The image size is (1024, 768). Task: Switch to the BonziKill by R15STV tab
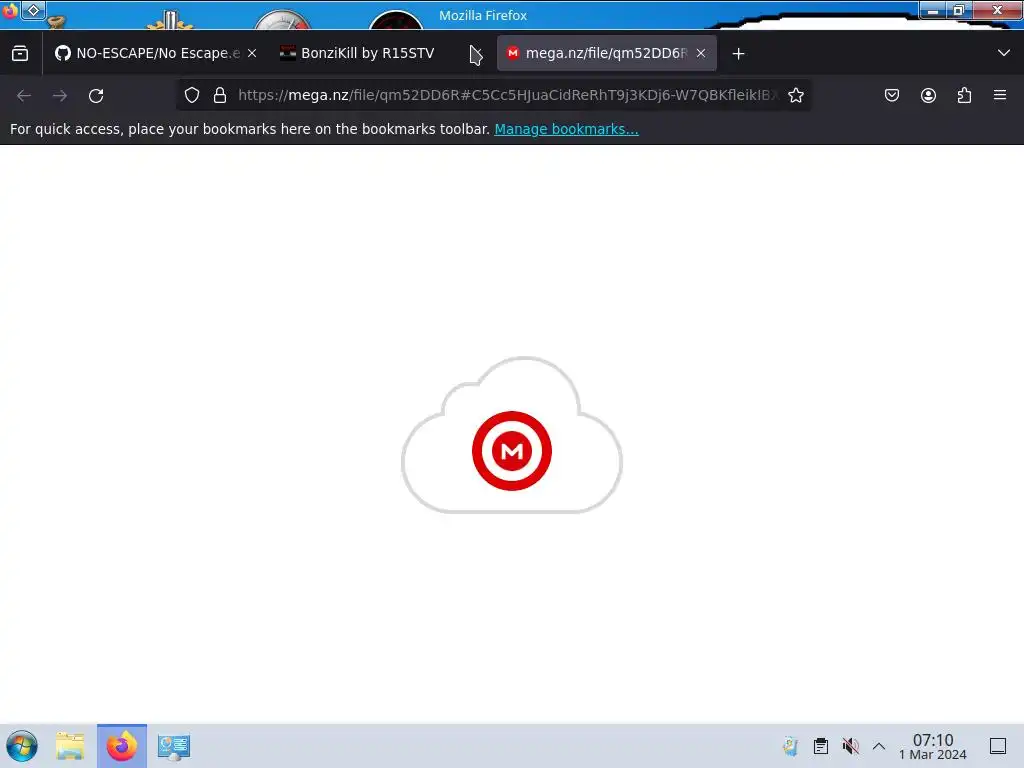[368, 53]
